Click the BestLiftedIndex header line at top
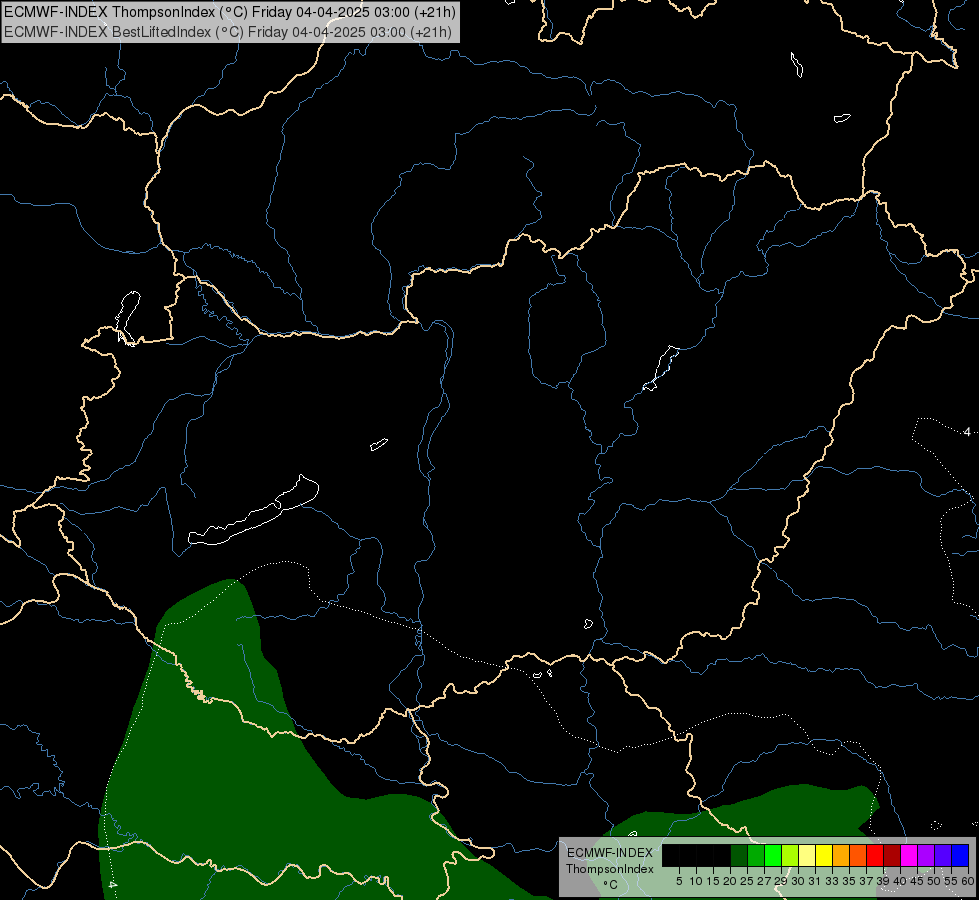979x900 pixels. [x=228, y=32]
